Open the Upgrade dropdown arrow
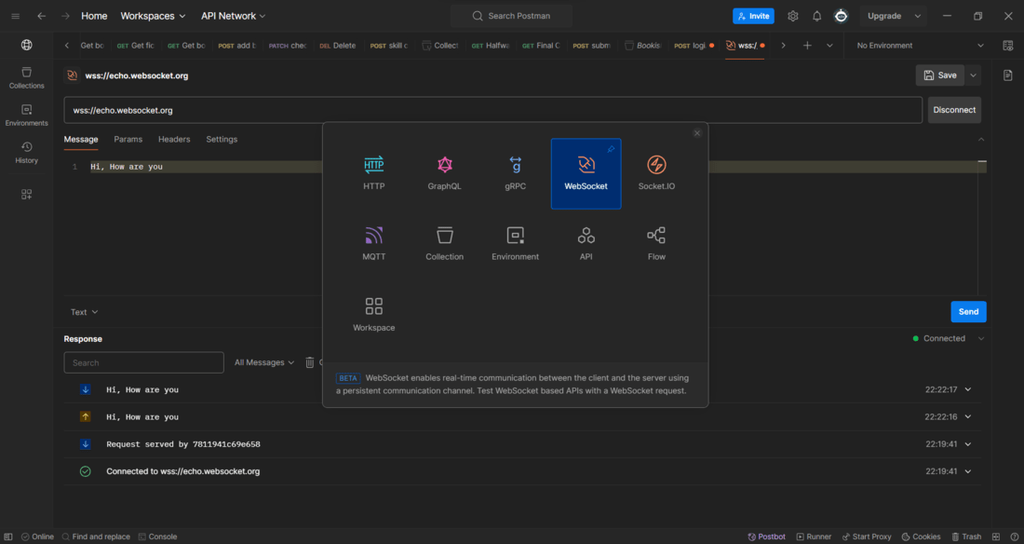1024x544 pixels. pyautogui.click(x=918, y=16)
